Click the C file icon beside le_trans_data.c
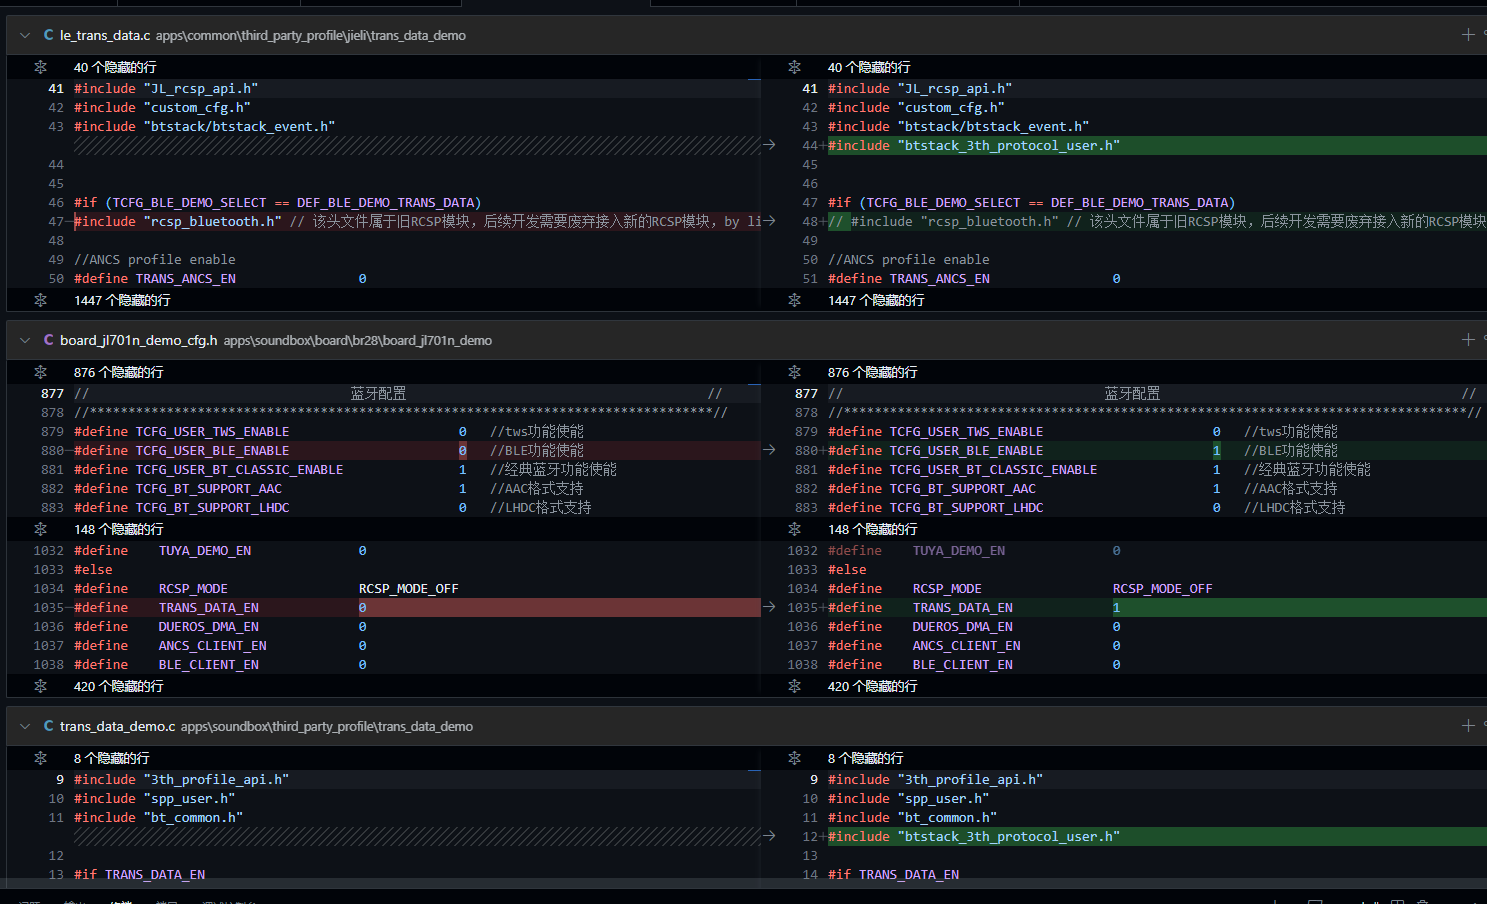Image resolution: width=1487 pixels, height=904 pixels. coord(48,35)
